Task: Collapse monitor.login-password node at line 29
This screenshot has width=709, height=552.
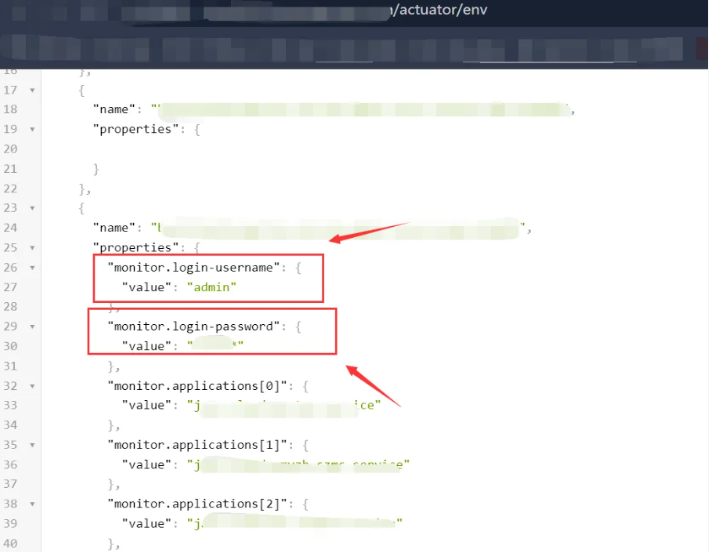Action: pos(32,326)
